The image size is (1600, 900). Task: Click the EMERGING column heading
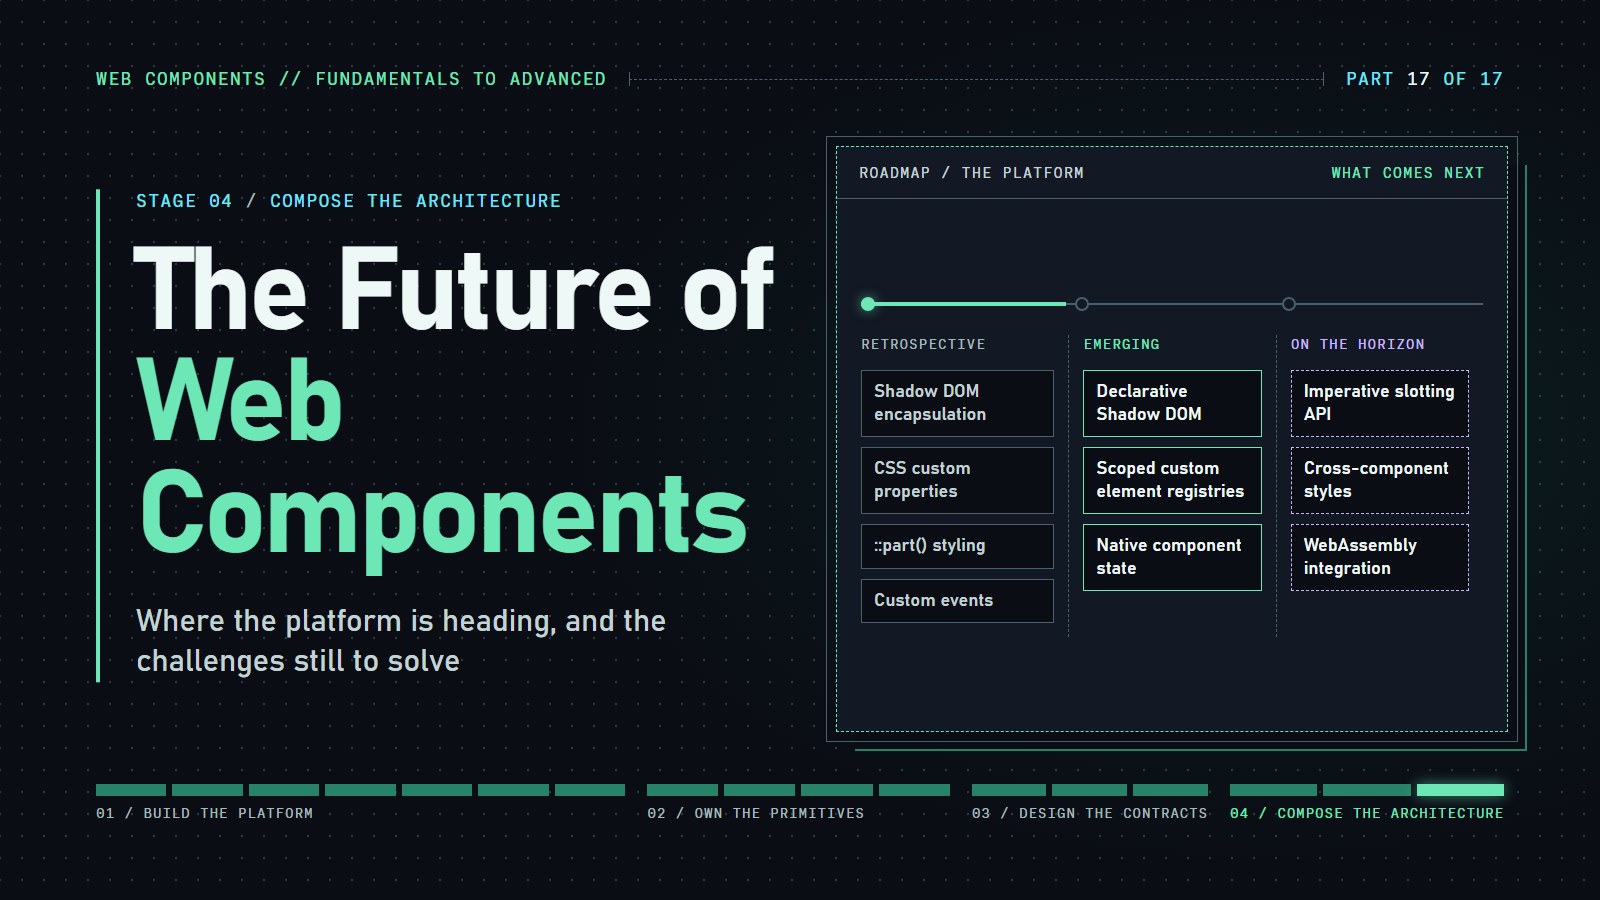1122,344
